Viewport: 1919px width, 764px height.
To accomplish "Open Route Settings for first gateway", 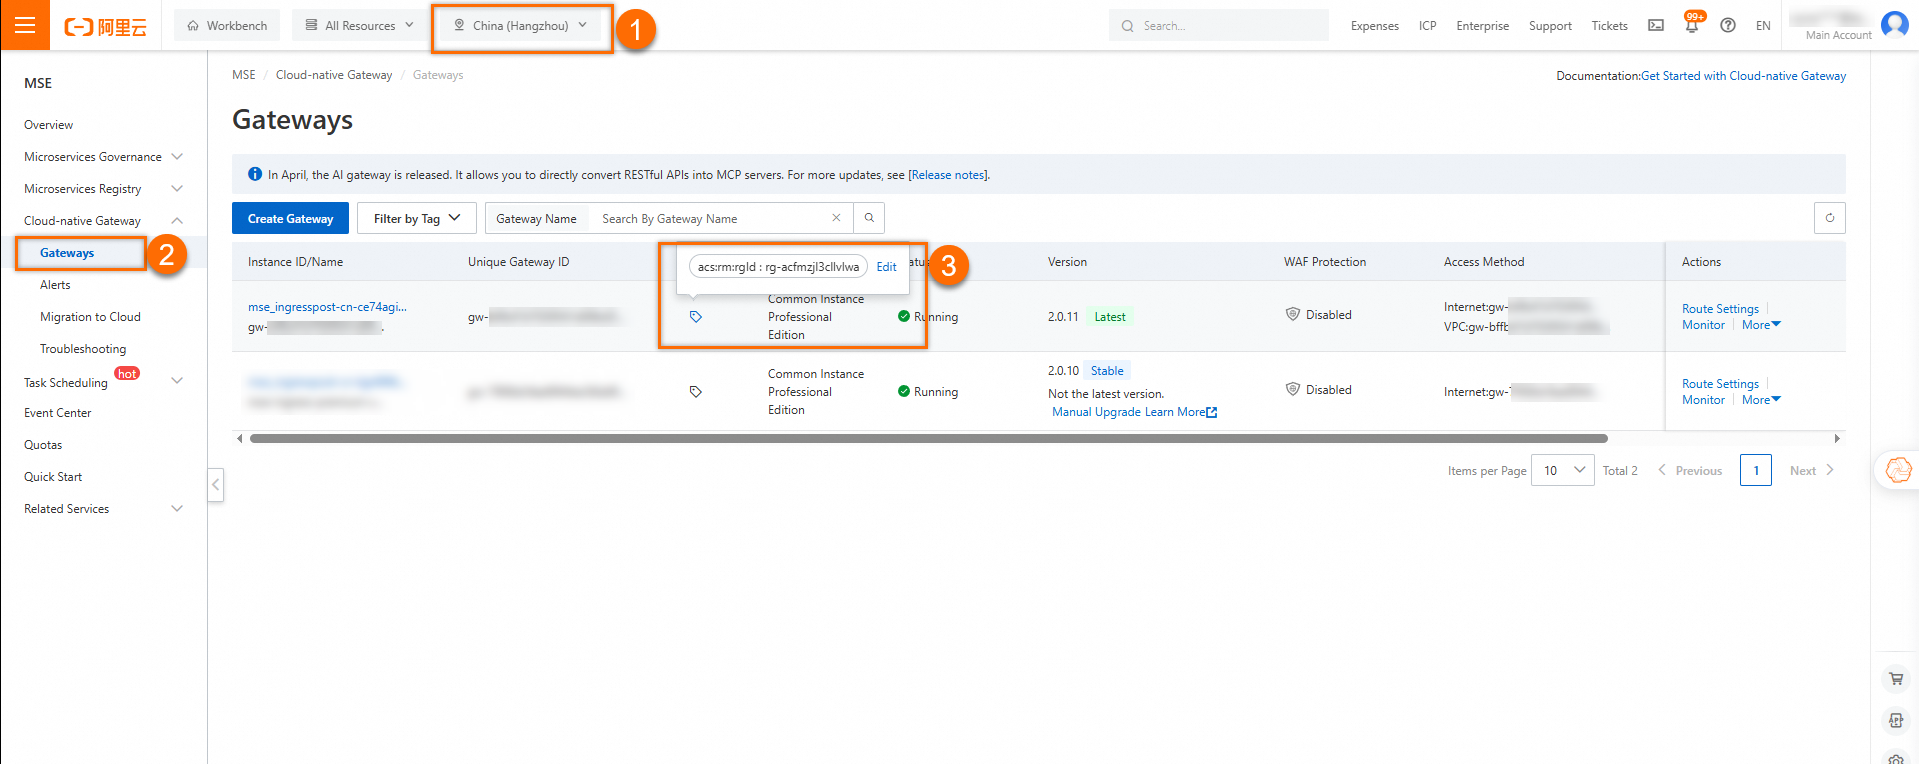I will 1720,309.
